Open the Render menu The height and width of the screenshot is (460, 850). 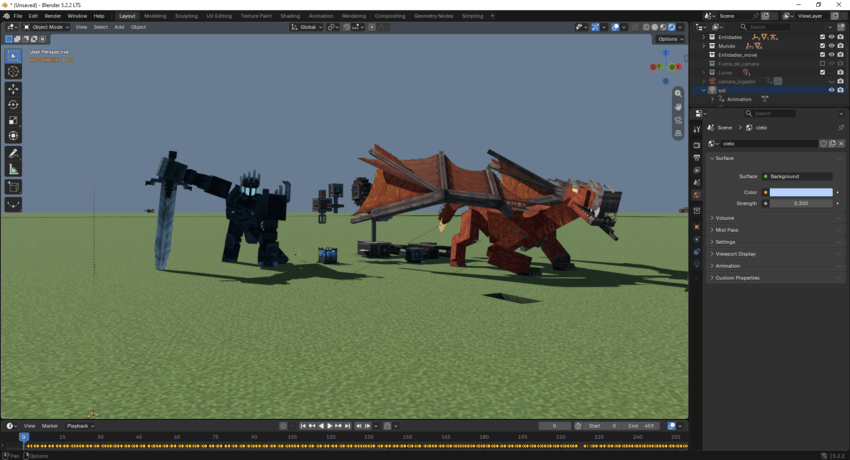tap(53, 16)
